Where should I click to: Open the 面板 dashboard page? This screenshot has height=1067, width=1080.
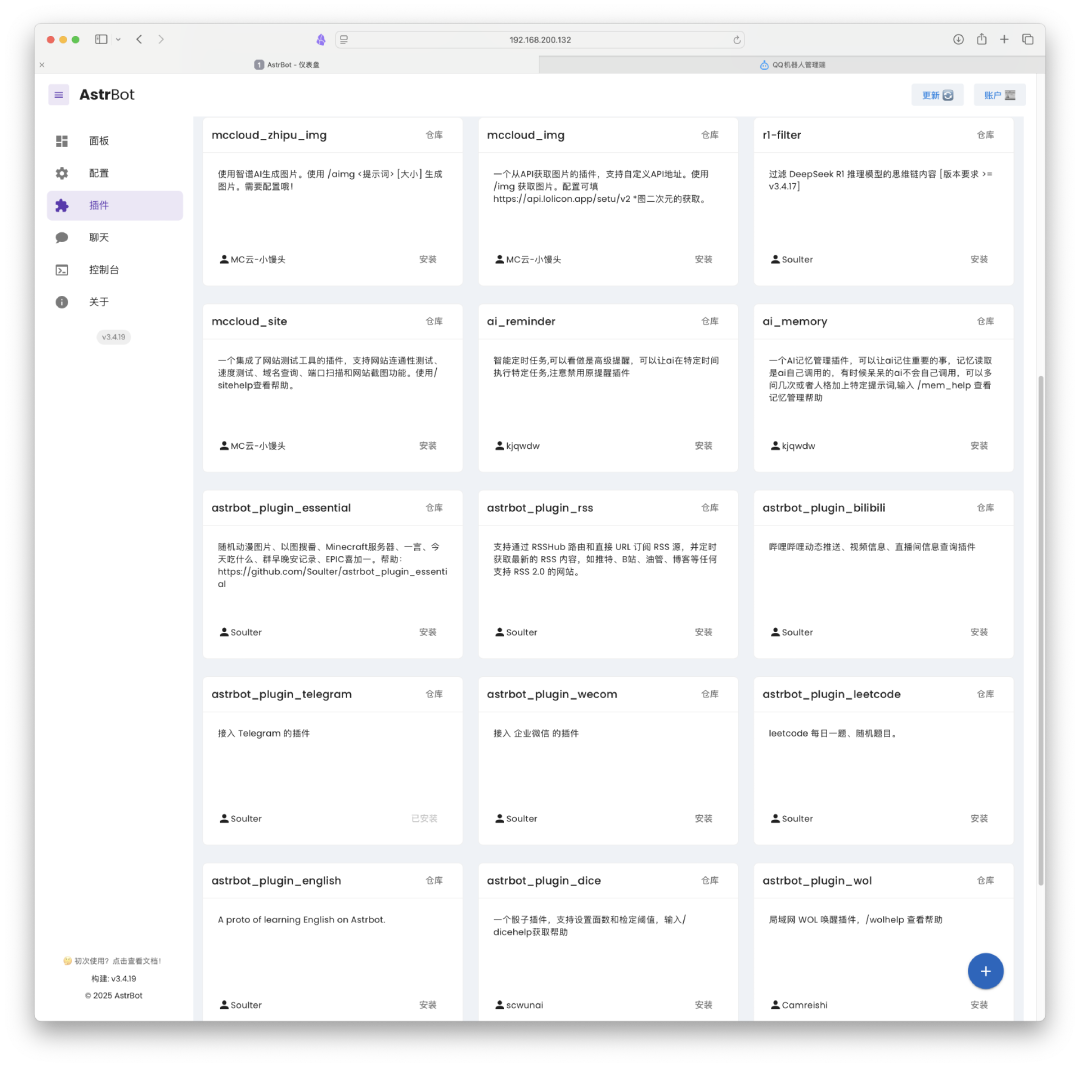coord(115,141)
